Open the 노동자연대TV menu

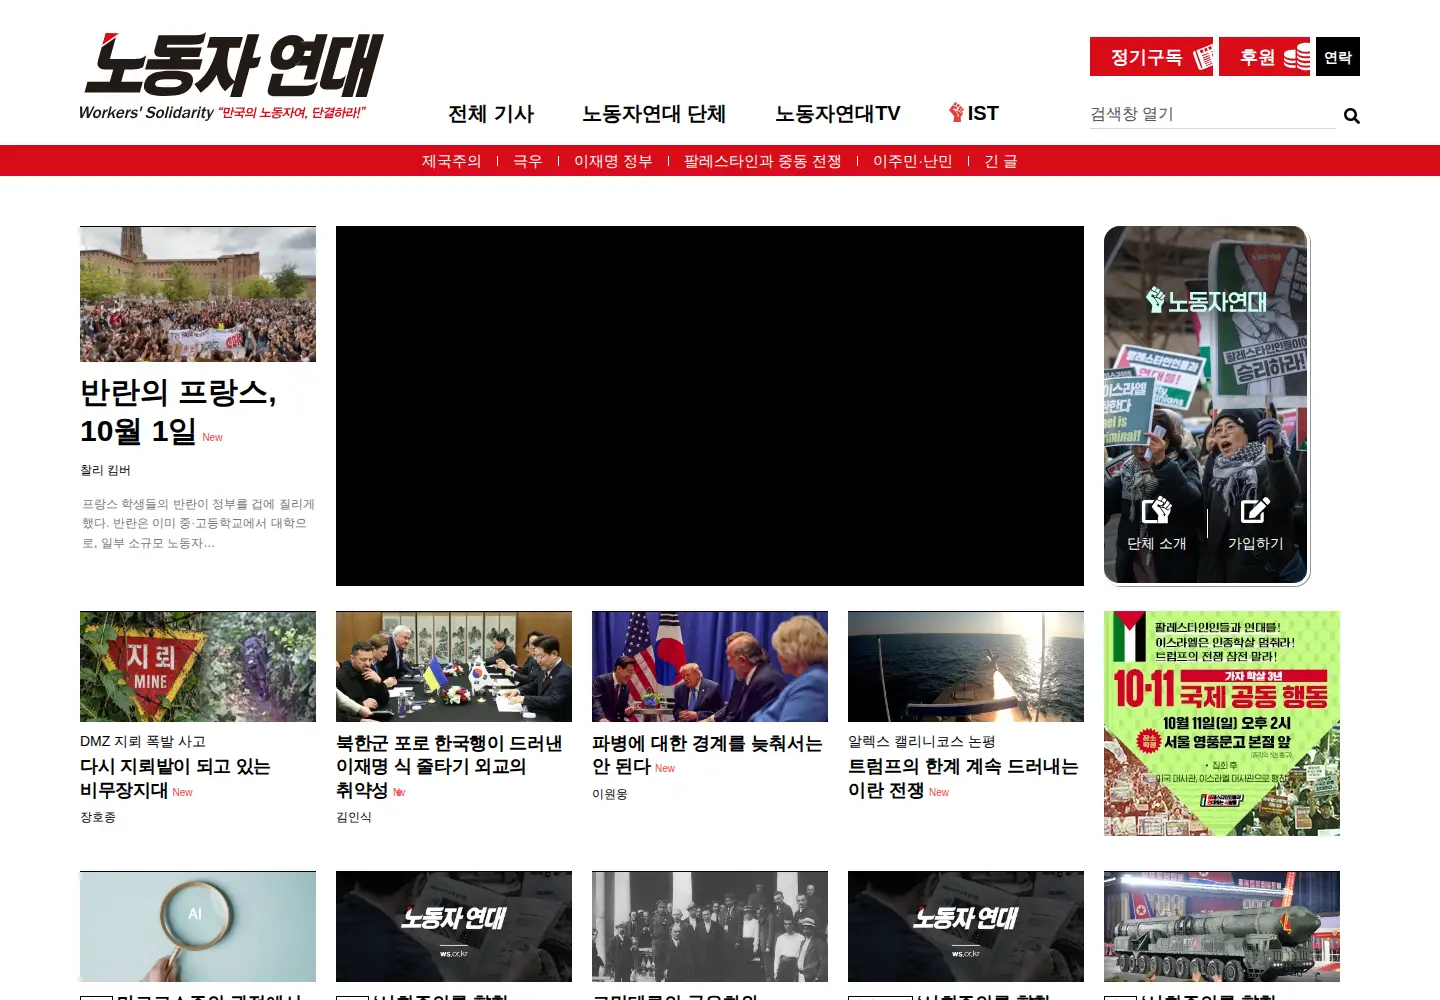tap(838, 114)
